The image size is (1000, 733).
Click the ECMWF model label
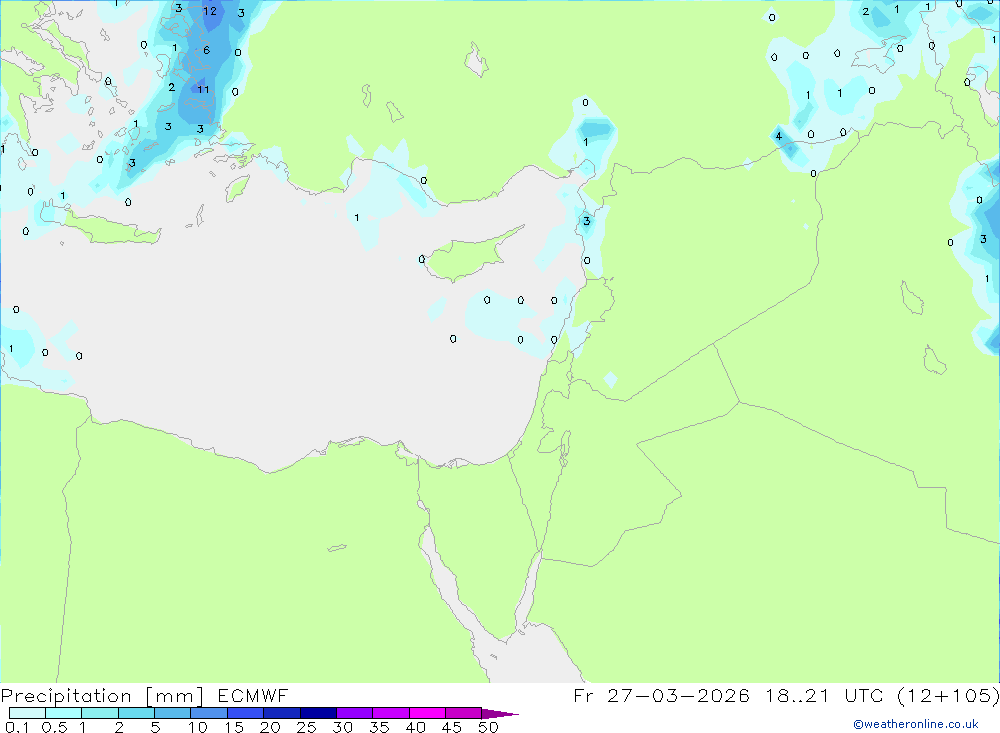[253, 695]
